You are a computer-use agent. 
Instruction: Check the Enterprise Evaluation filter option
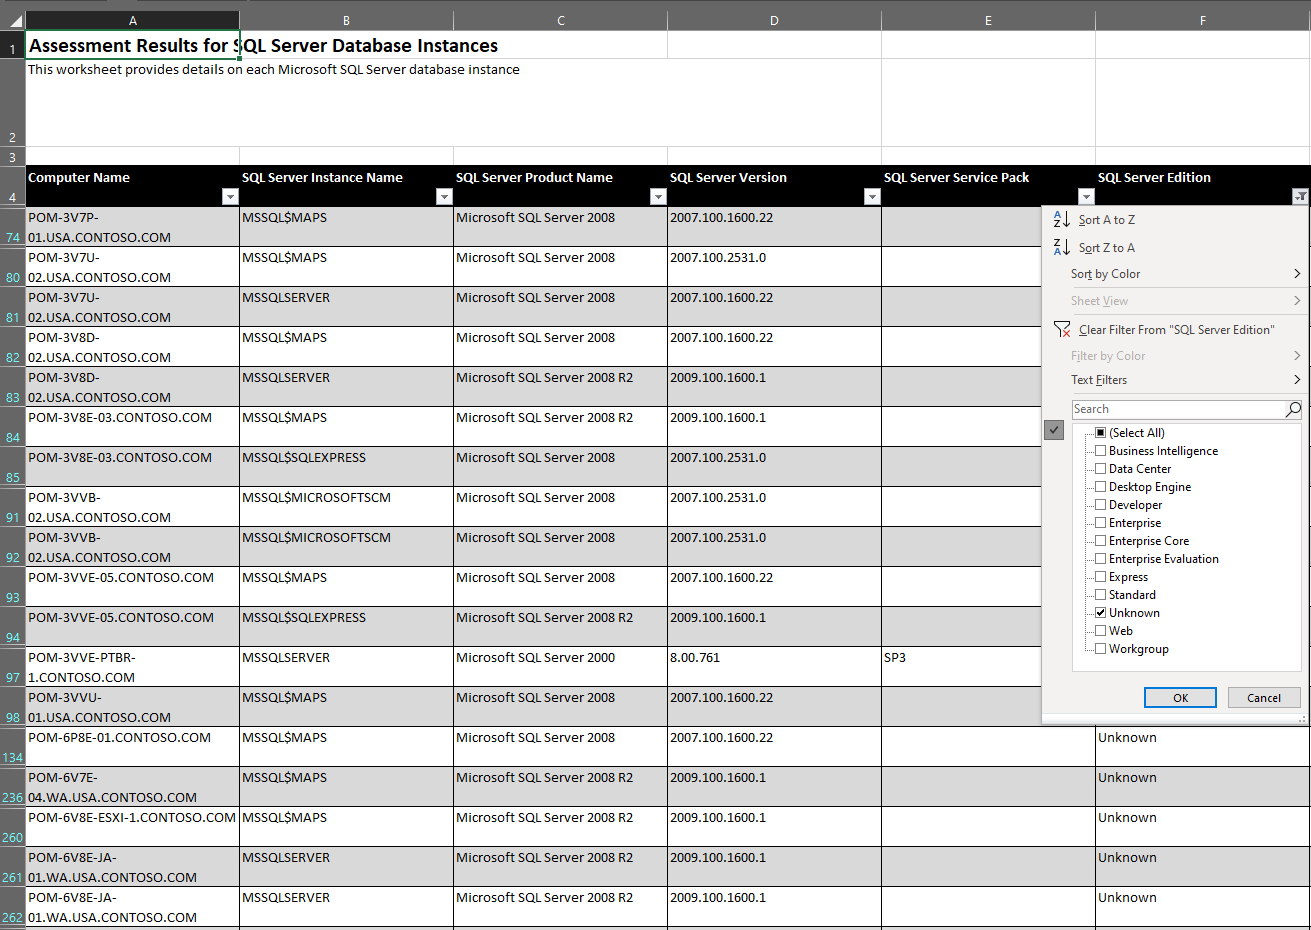click(1100, 559)
